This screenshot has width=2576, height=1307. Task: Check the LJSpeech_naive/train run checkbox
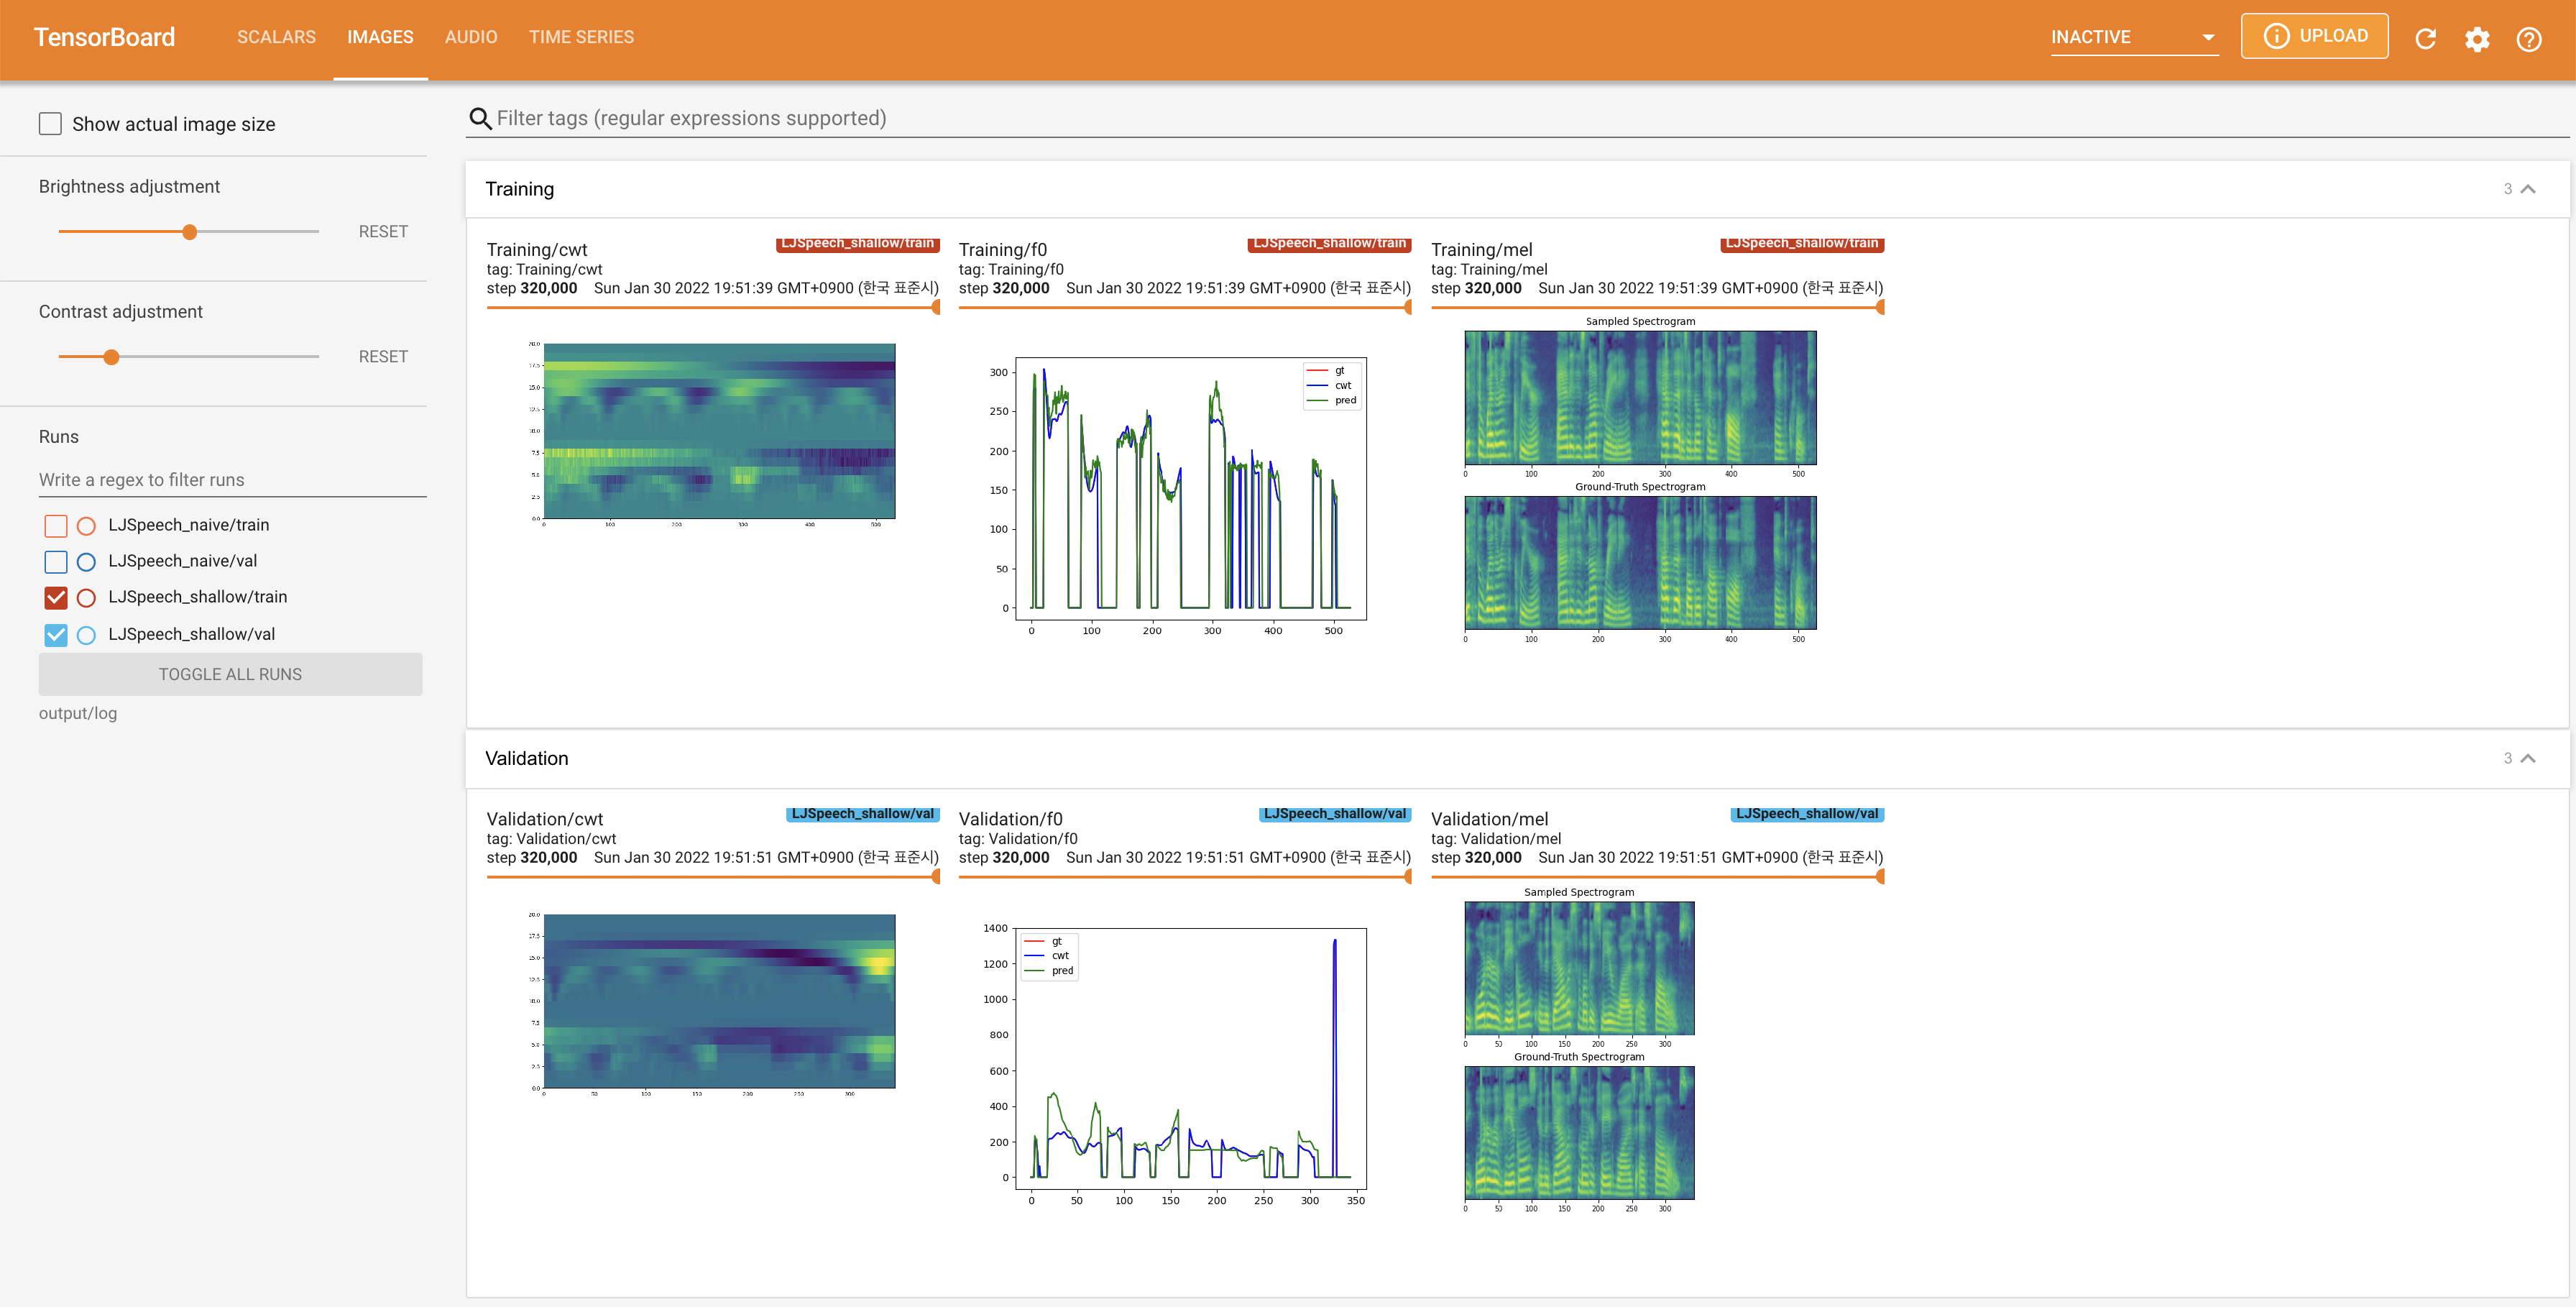[56, 525]
